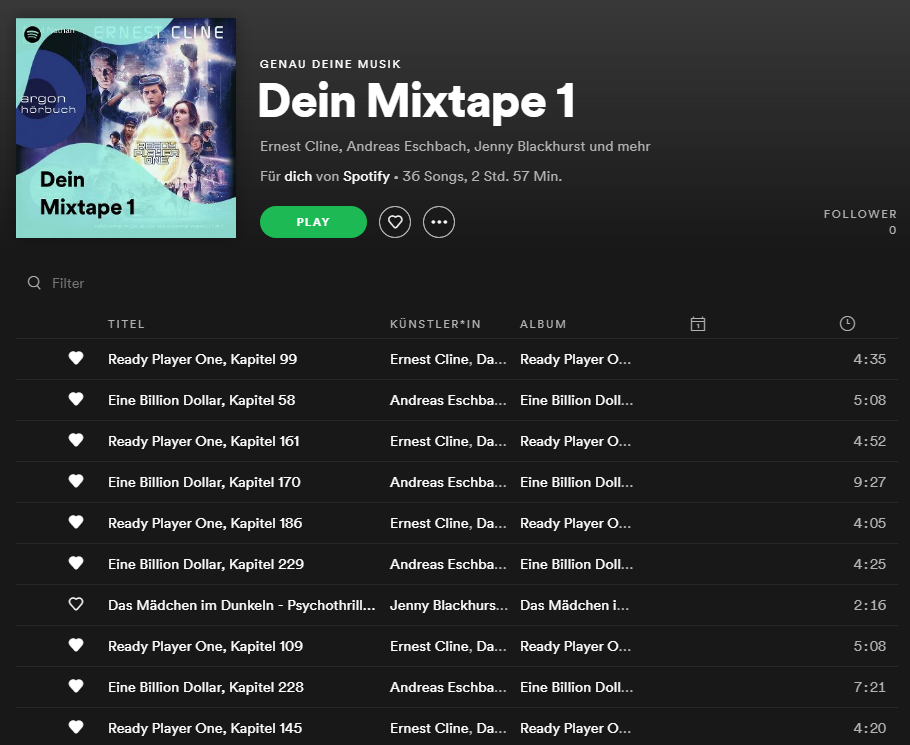Like Das Mädchen im Dunkeln track

tap(76, 604)
